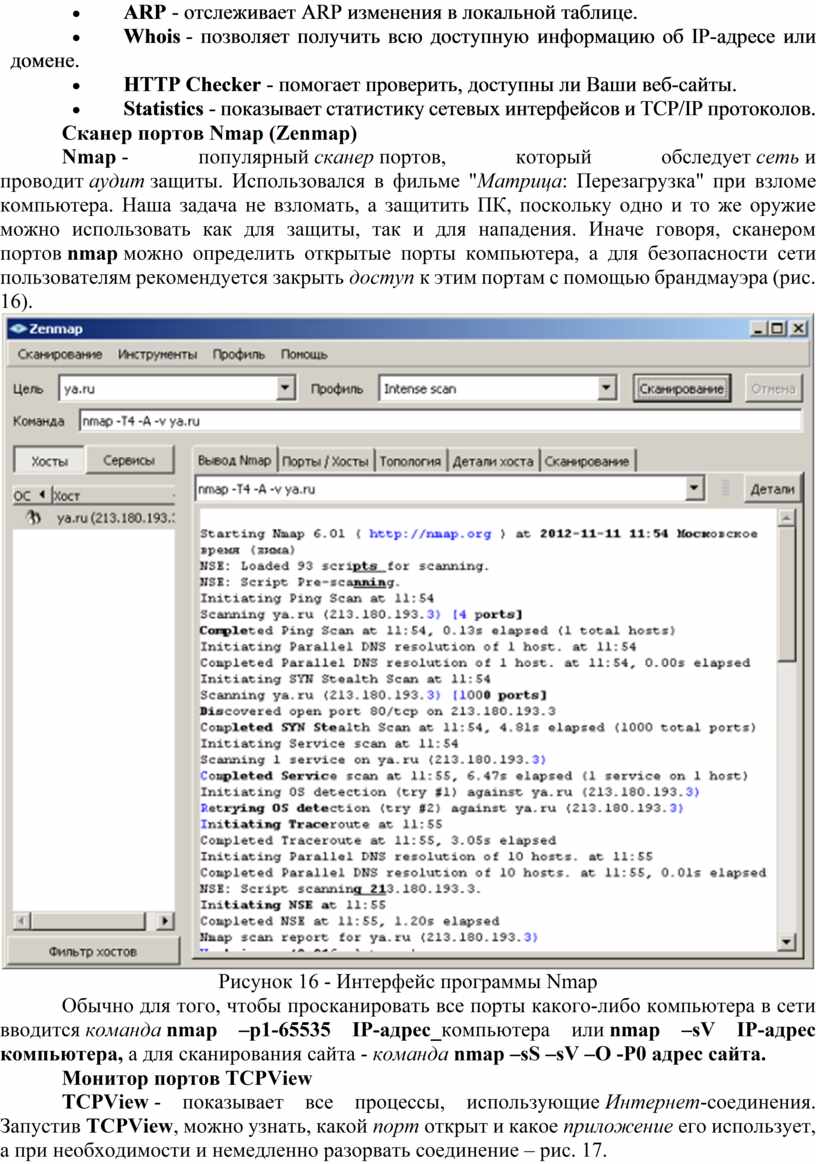Start the scan with the Сканирование button

(682, 388)
